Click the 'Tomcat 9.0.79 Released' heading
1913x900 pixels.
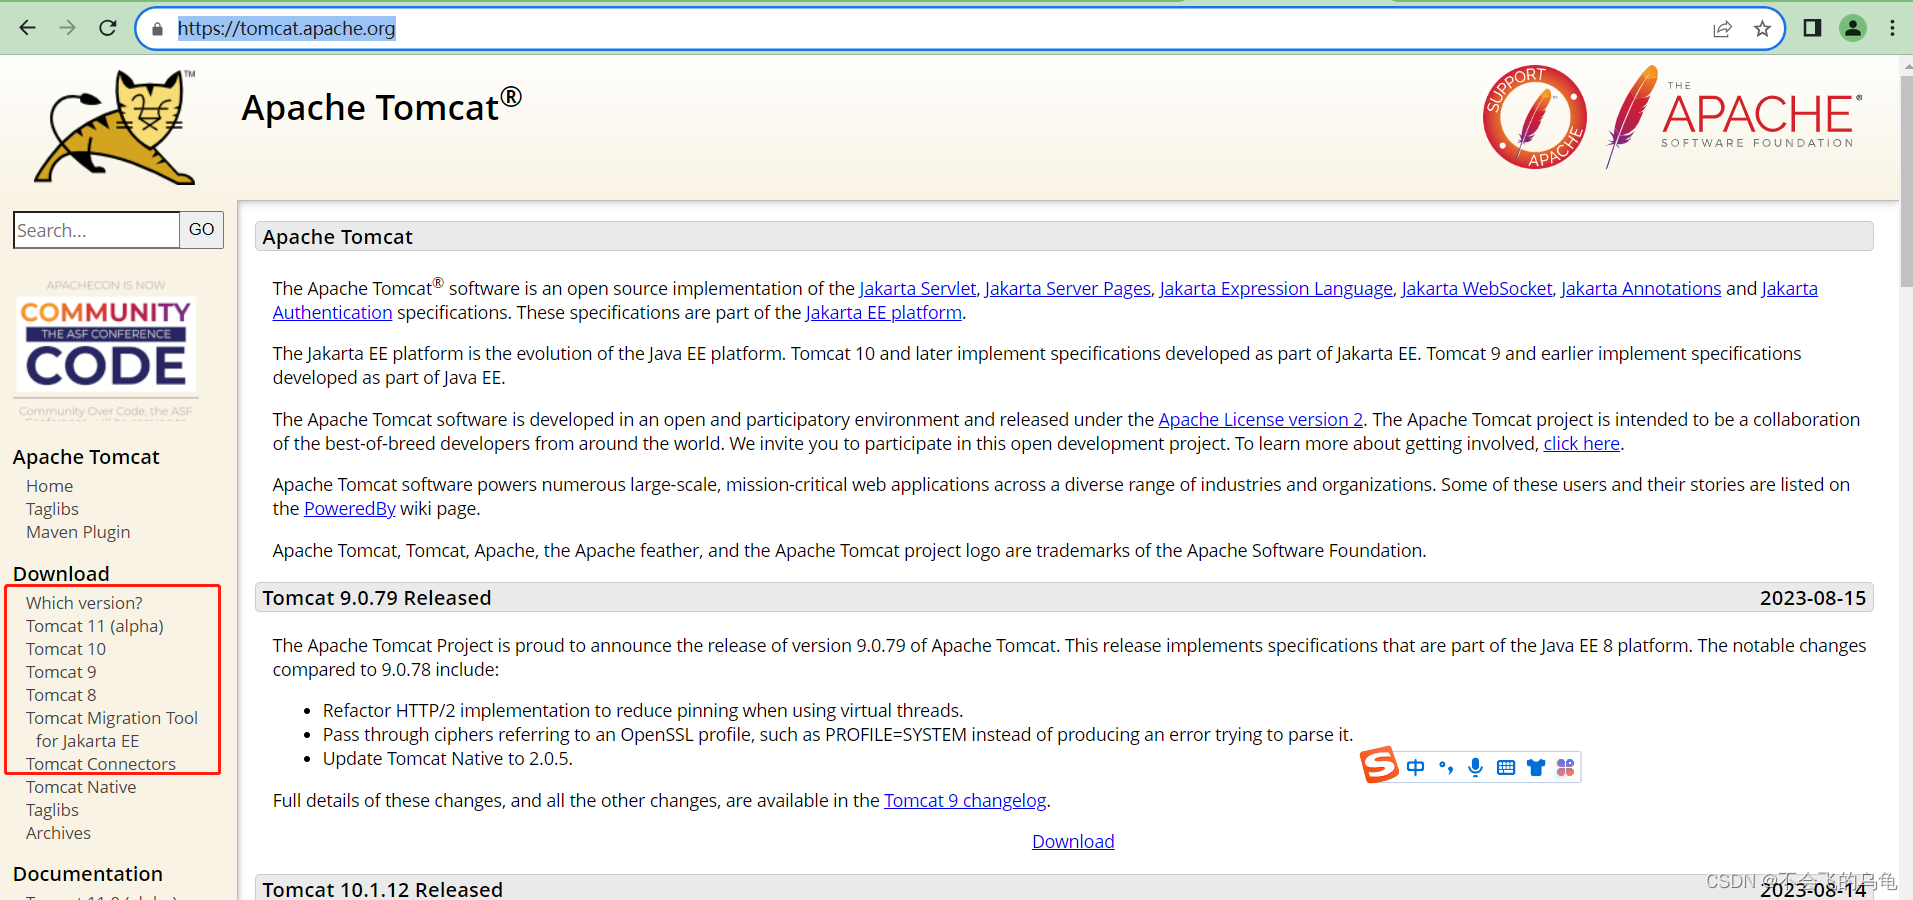click(x=377, y=598)
